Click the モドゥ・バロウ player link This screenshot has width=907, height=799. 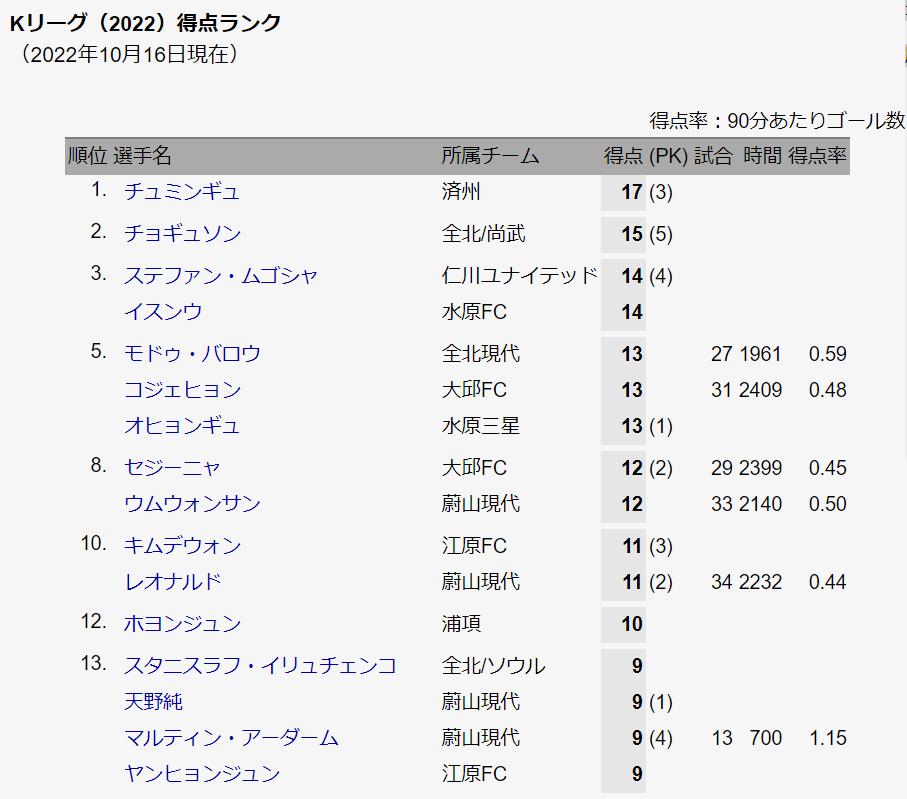pos(192,354)
